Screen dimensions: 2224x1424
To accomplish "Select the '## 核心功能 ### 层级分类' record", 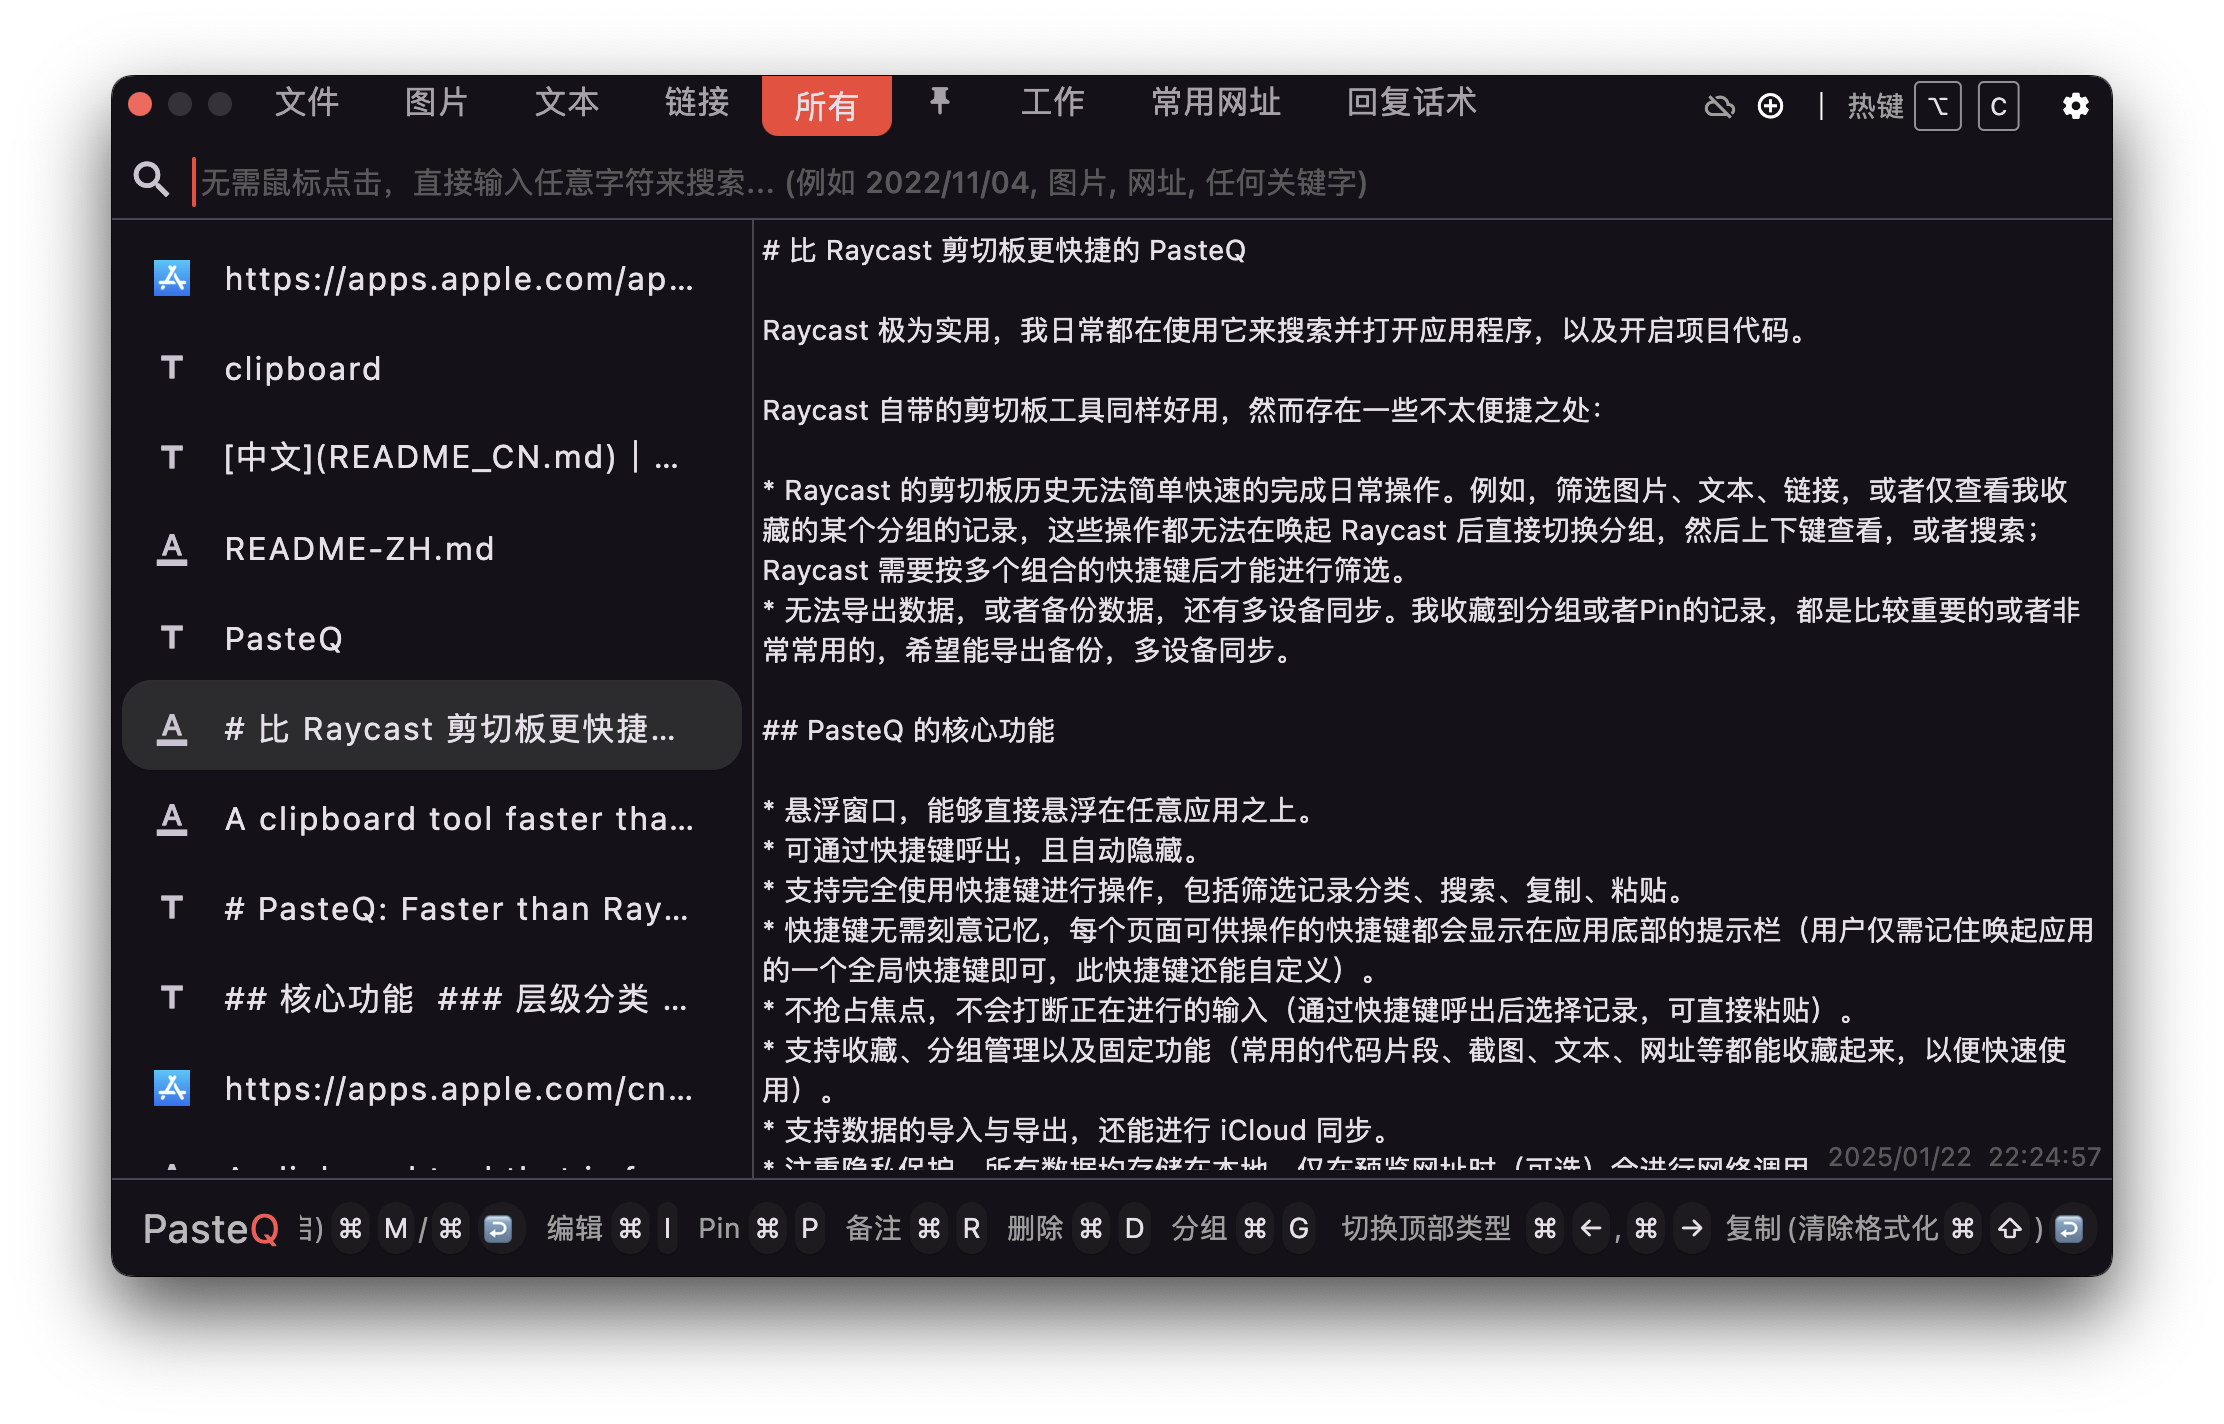I will tap(432, 998).
